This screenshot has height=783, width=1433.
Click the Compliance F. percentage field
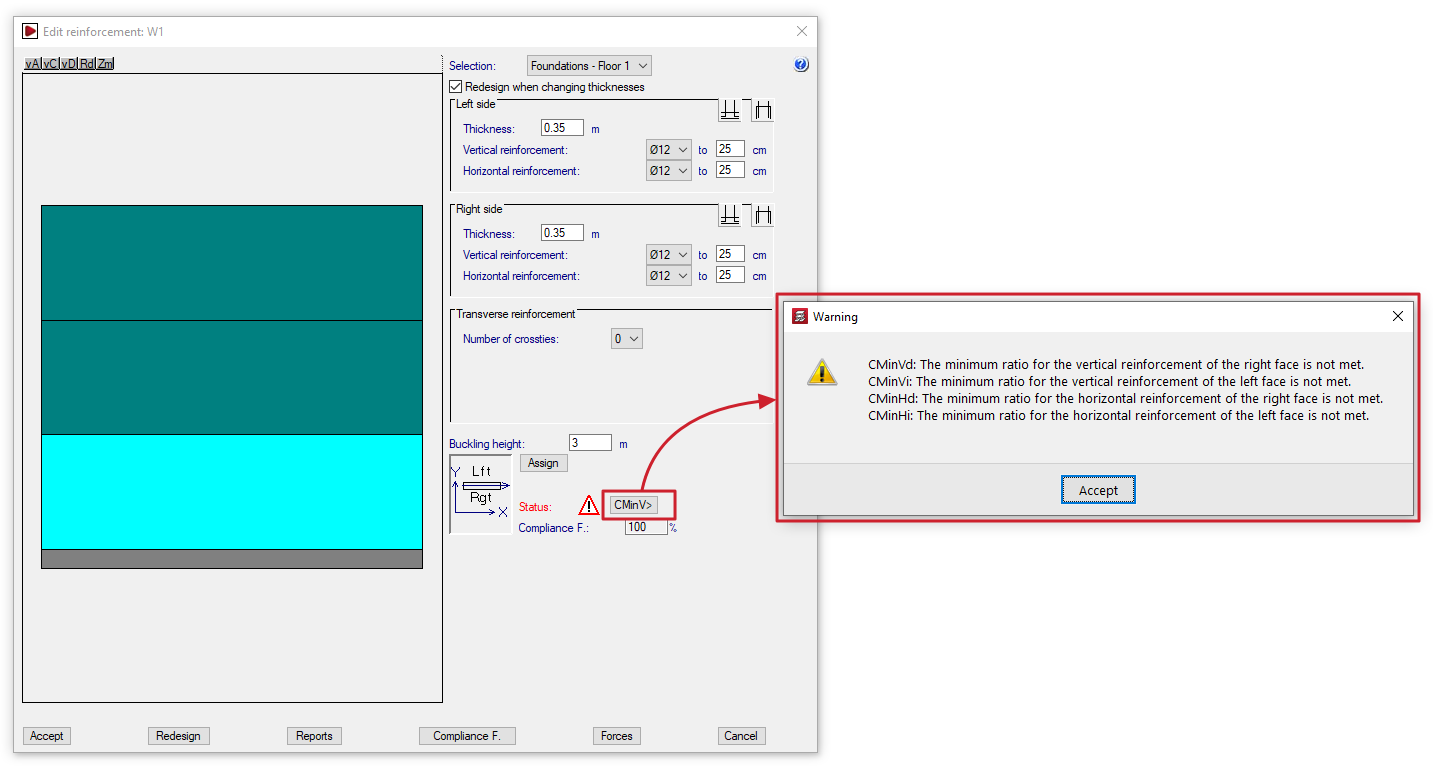(x=646, y=527)
